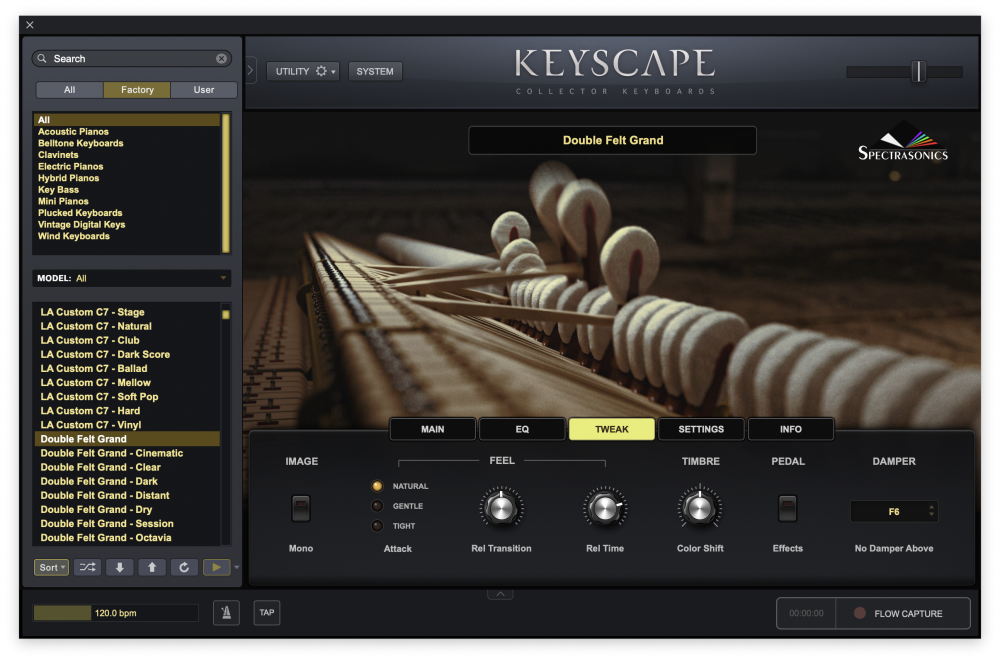The height and width of the screenshot is (661, 1000).
Task: Open the audition options arrow next to play
Action: [237, 567]
